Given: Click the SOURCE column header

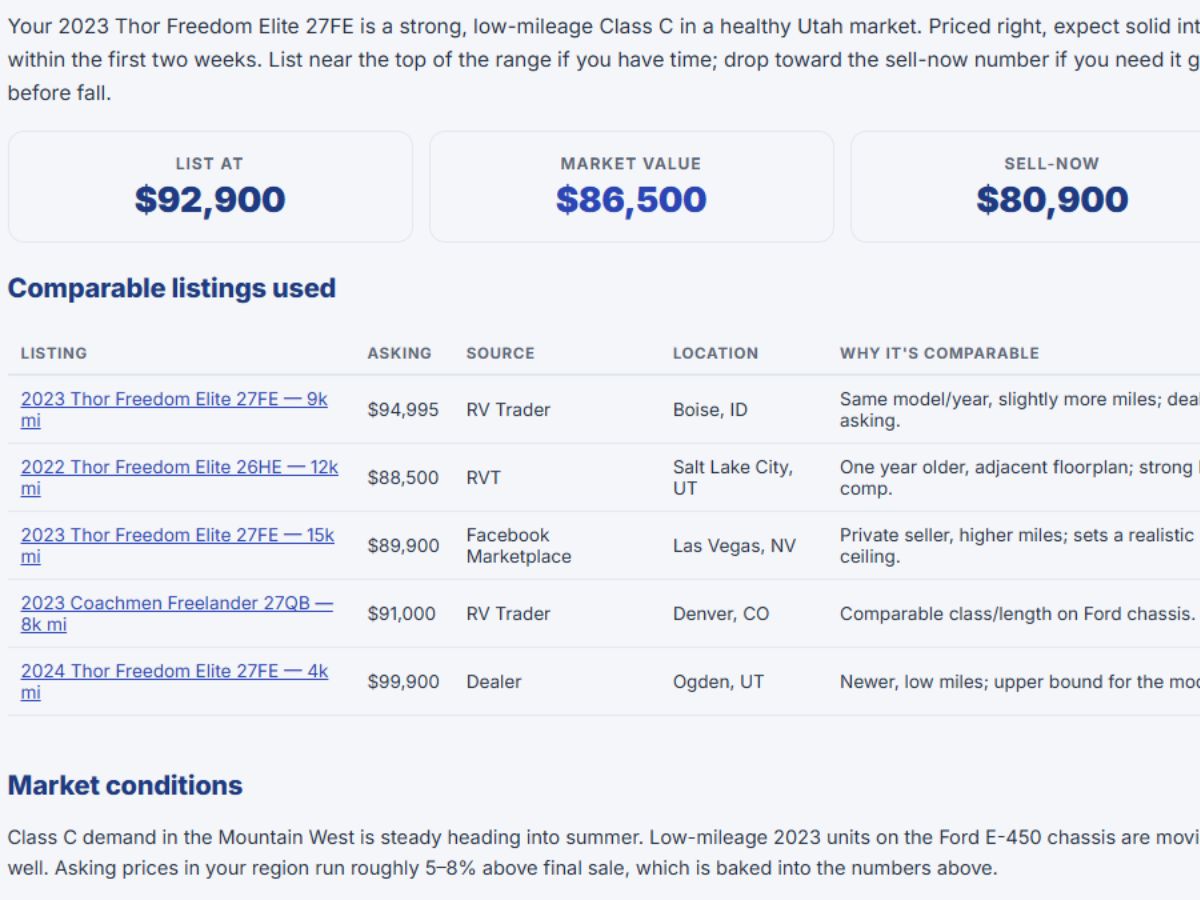Looking at the screenshot, I should pos(500,353).
